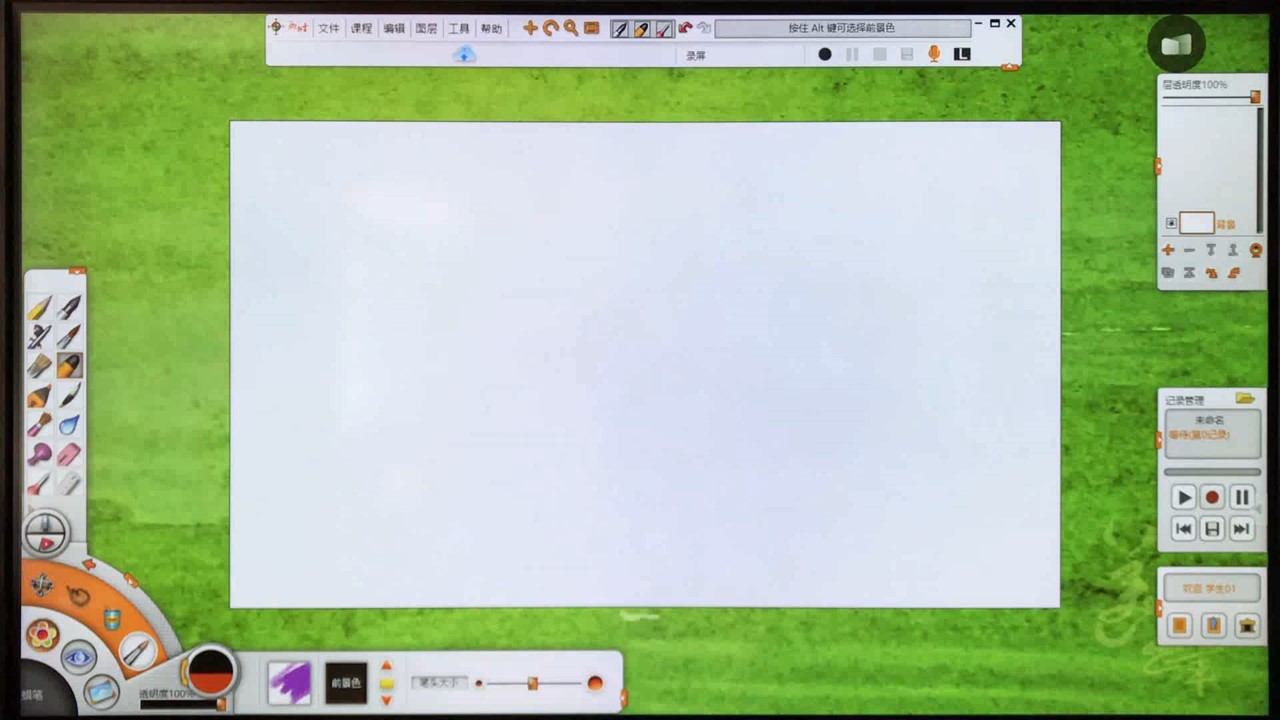Choose the purple stamp tool
The width and height of the screenshot is (1280, 720).
(39, 455)
